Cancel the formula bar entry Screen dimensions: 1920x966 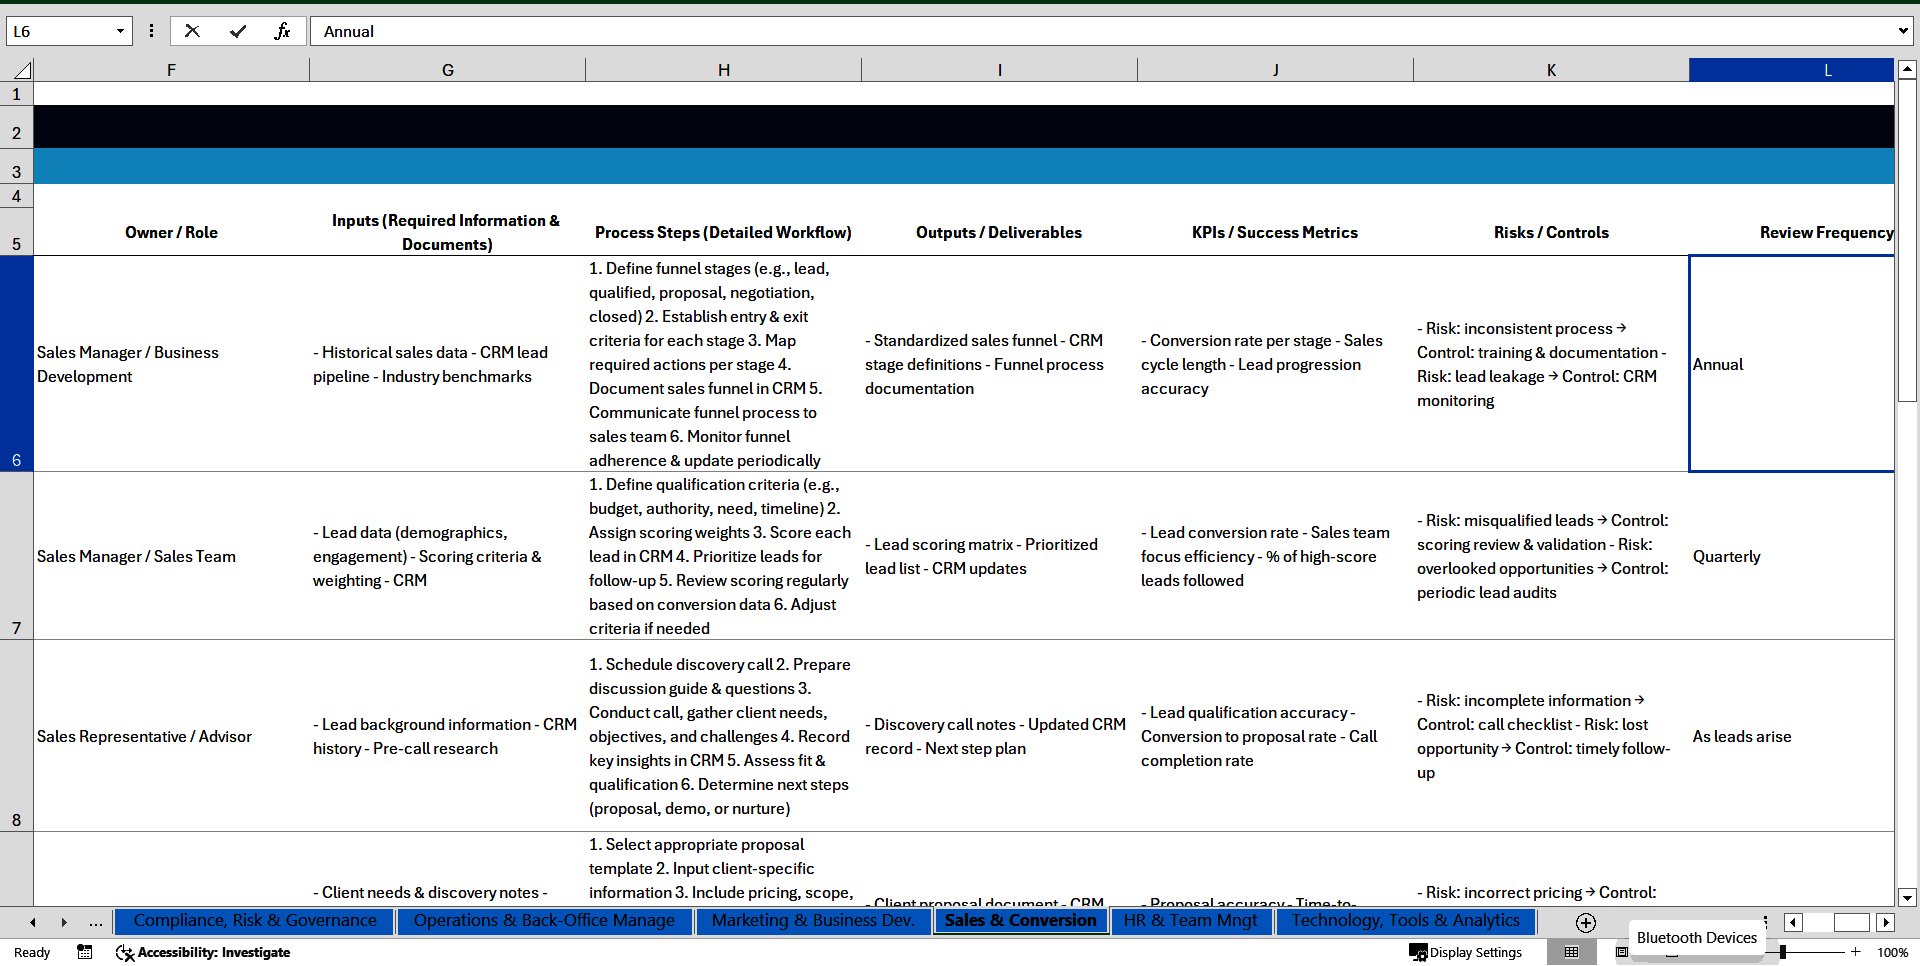pos(192,31)
